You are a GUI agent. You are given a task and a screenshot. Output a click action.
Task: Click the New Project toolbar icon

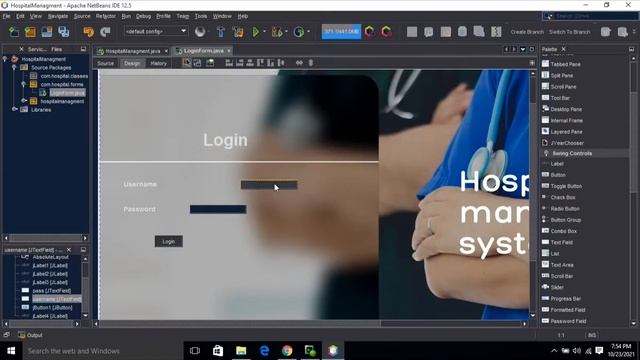coord(30,32)
